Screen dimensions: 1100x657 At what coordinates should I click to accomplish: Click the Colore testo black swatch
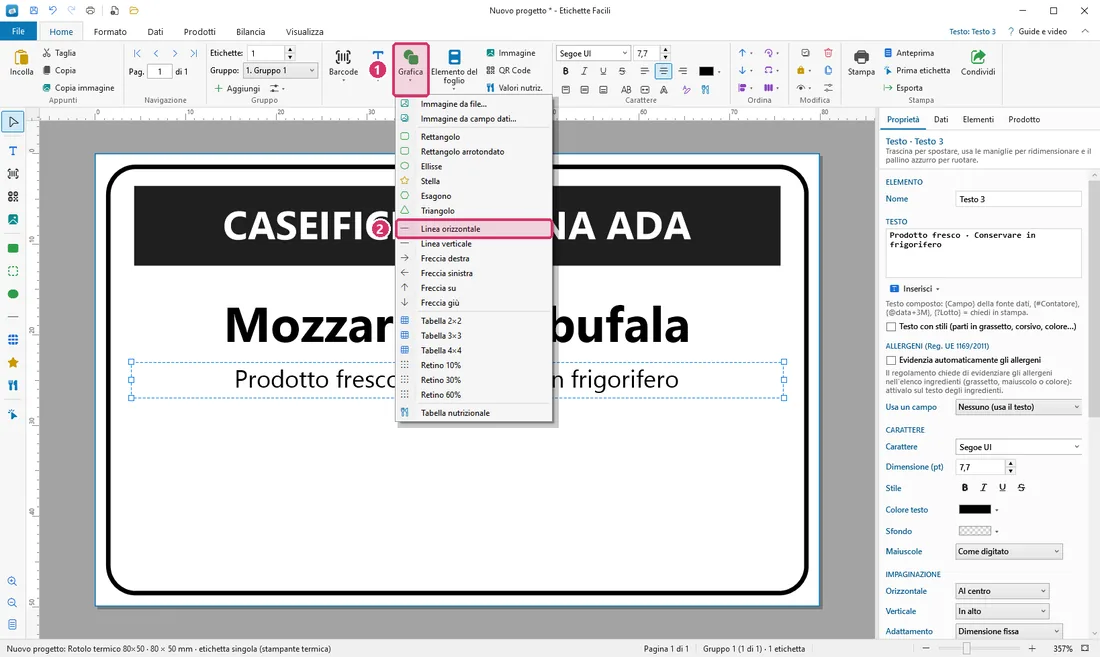pos(974,510)
